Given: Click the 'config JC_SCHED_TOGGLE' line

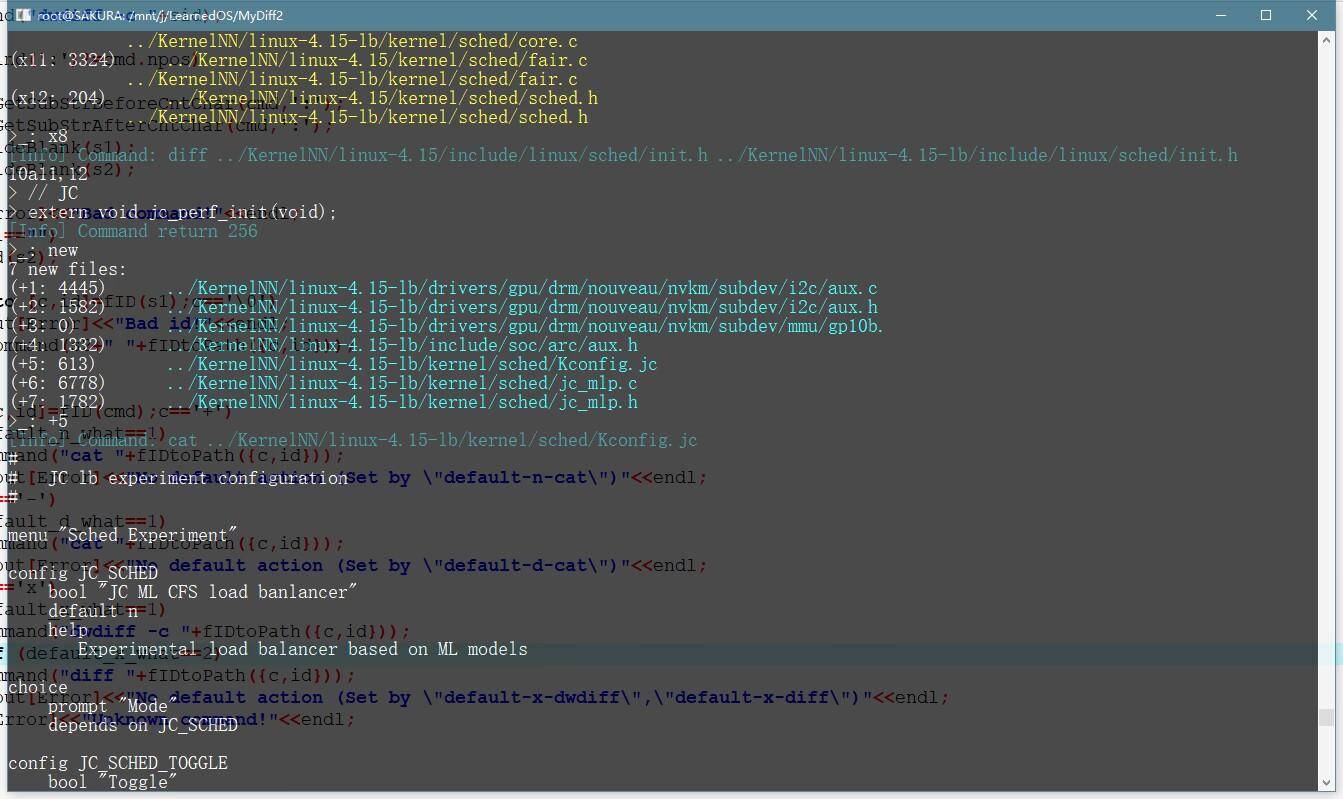Looking at the screenshot, I should pyautogui.click(x=118, y=763).
